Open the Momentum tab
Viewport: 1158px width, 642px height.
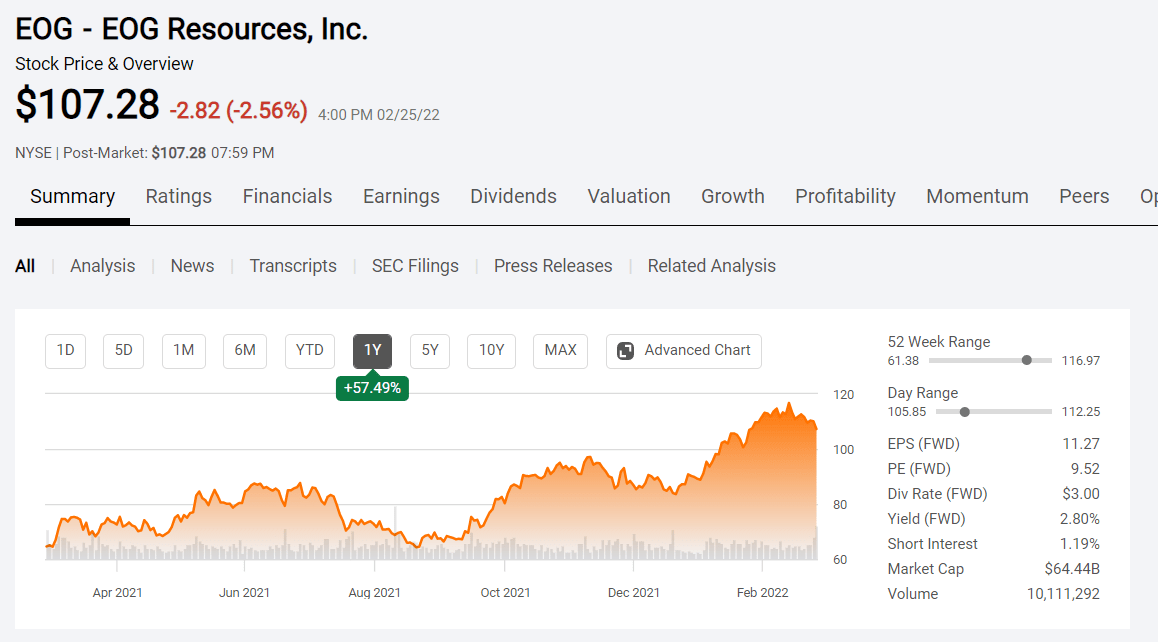click(x=977, y=197)
